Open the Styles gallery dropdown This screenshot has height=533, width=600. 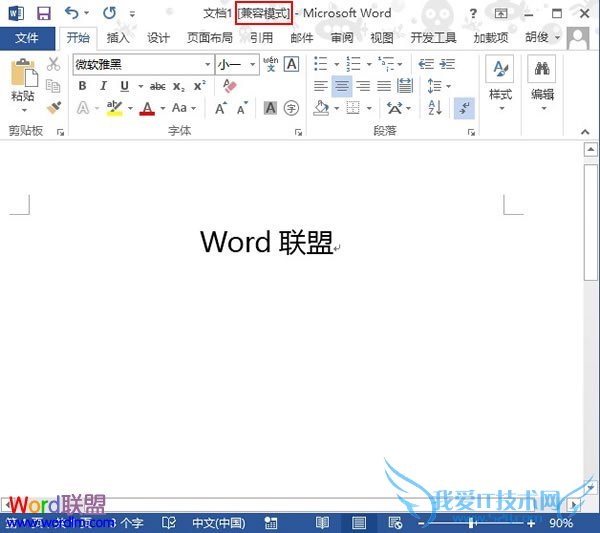pyautogui.click(x=500, y=80)
